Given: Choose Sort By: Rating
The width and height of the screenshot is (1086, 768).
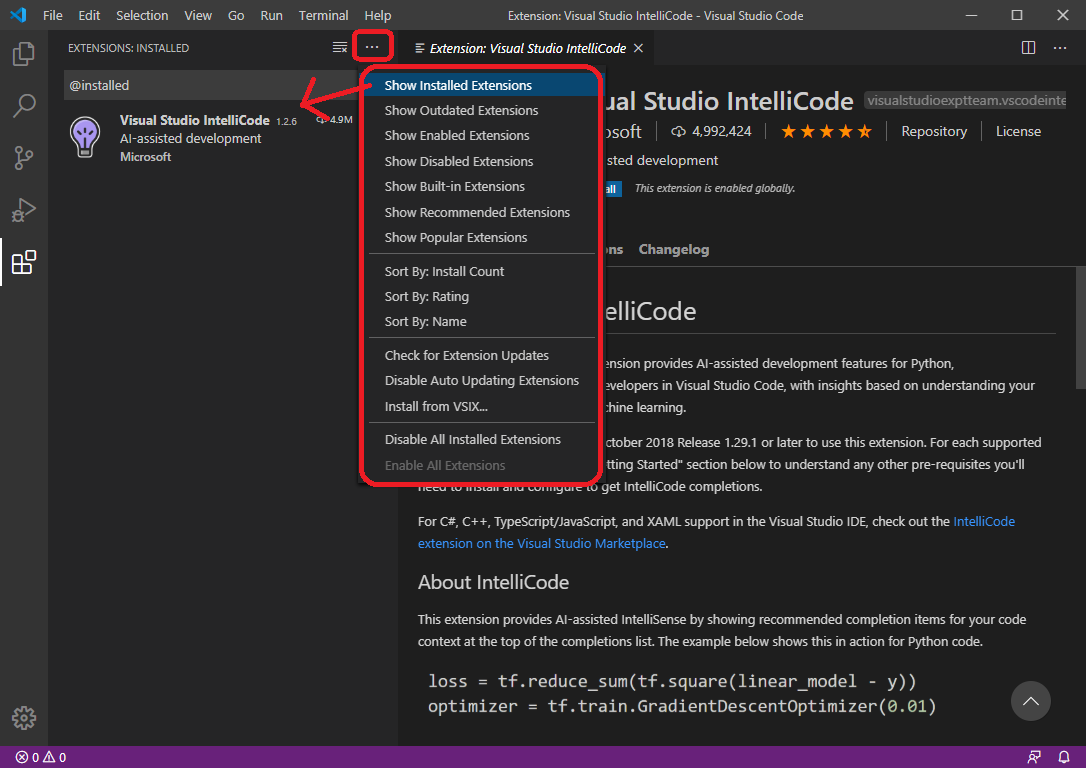Looking at the screenshot, I should point(481,296).
